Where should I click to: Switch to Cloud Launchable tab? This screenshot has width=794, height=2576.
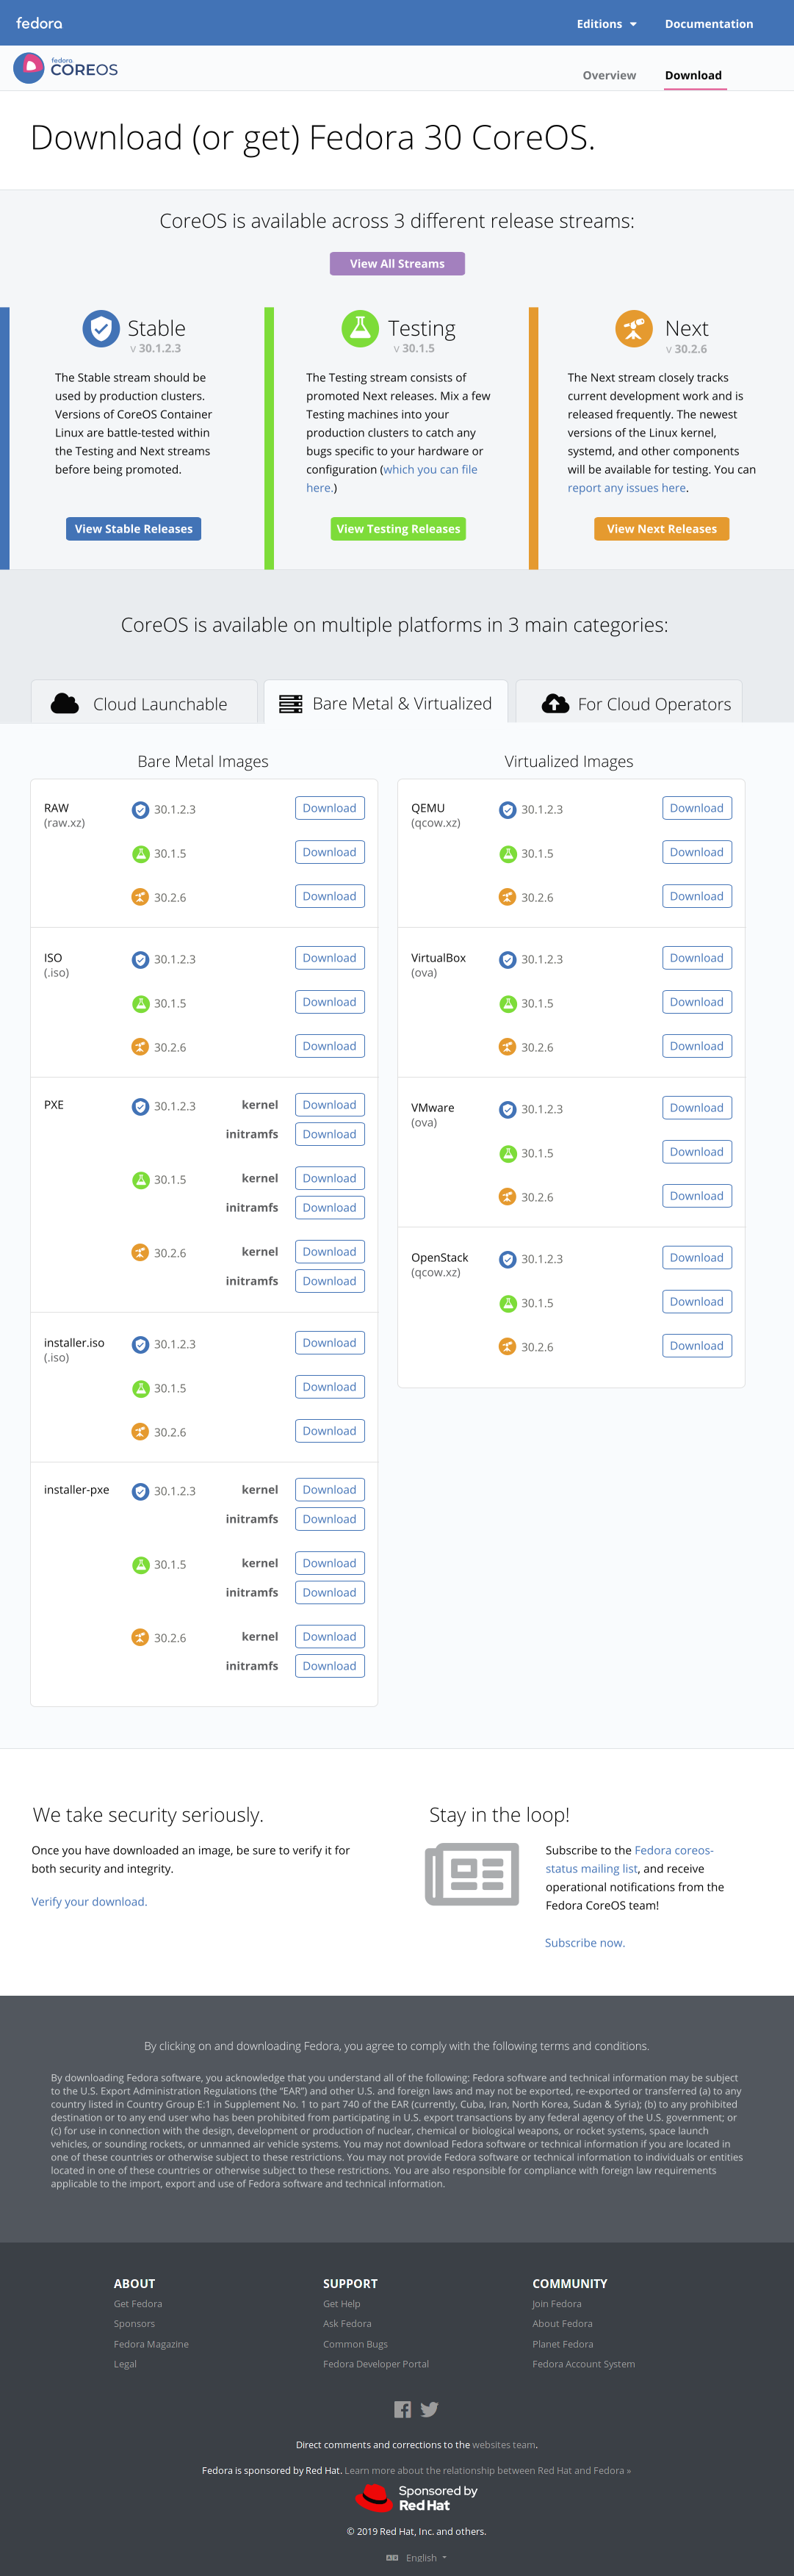pyautogui.click(x=144, y=702)
